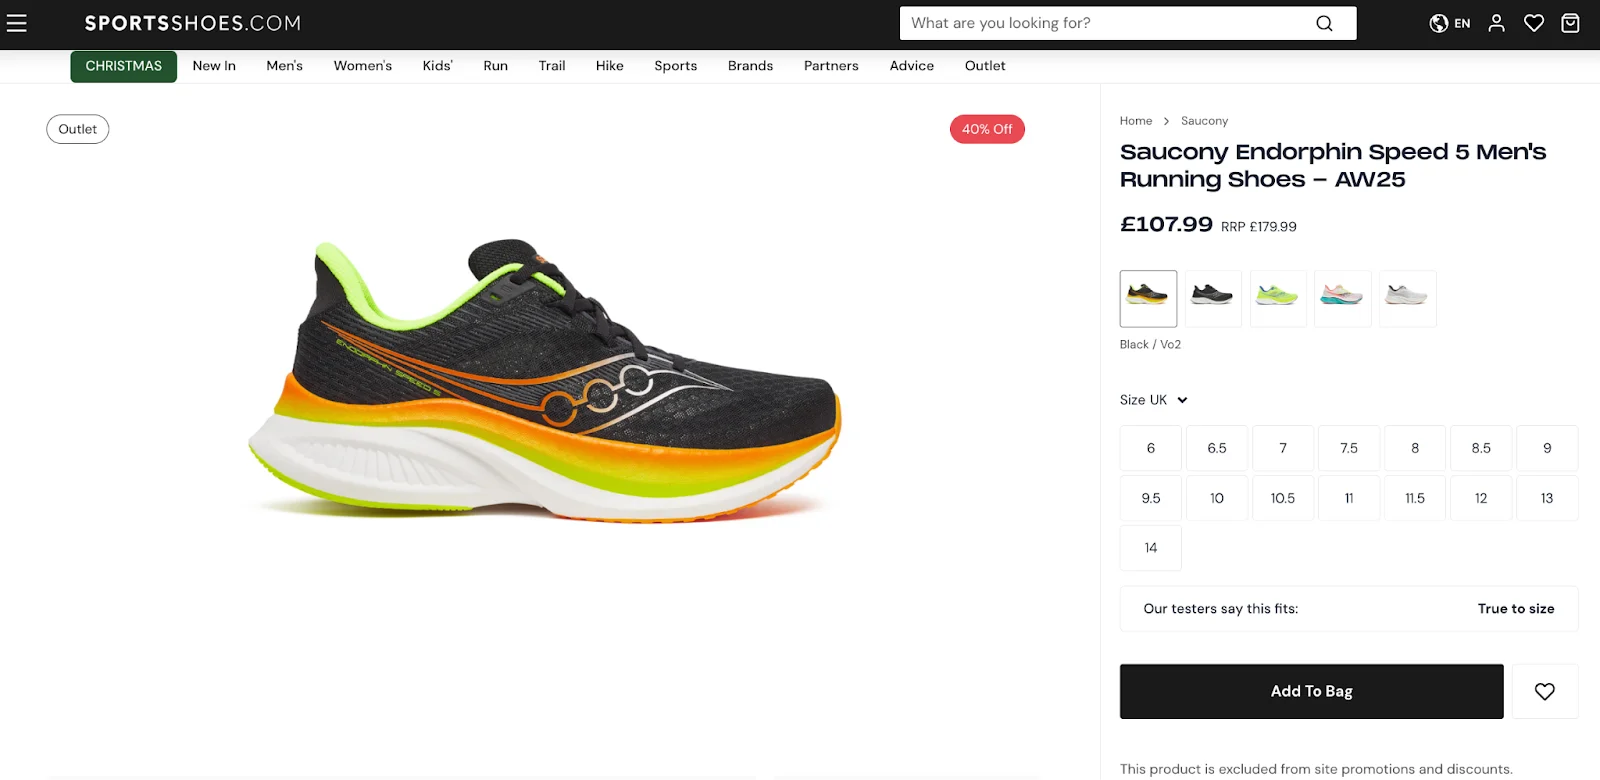Open the Partners menu
This screenshot has height=780, width=1600.
pos(832,66)
